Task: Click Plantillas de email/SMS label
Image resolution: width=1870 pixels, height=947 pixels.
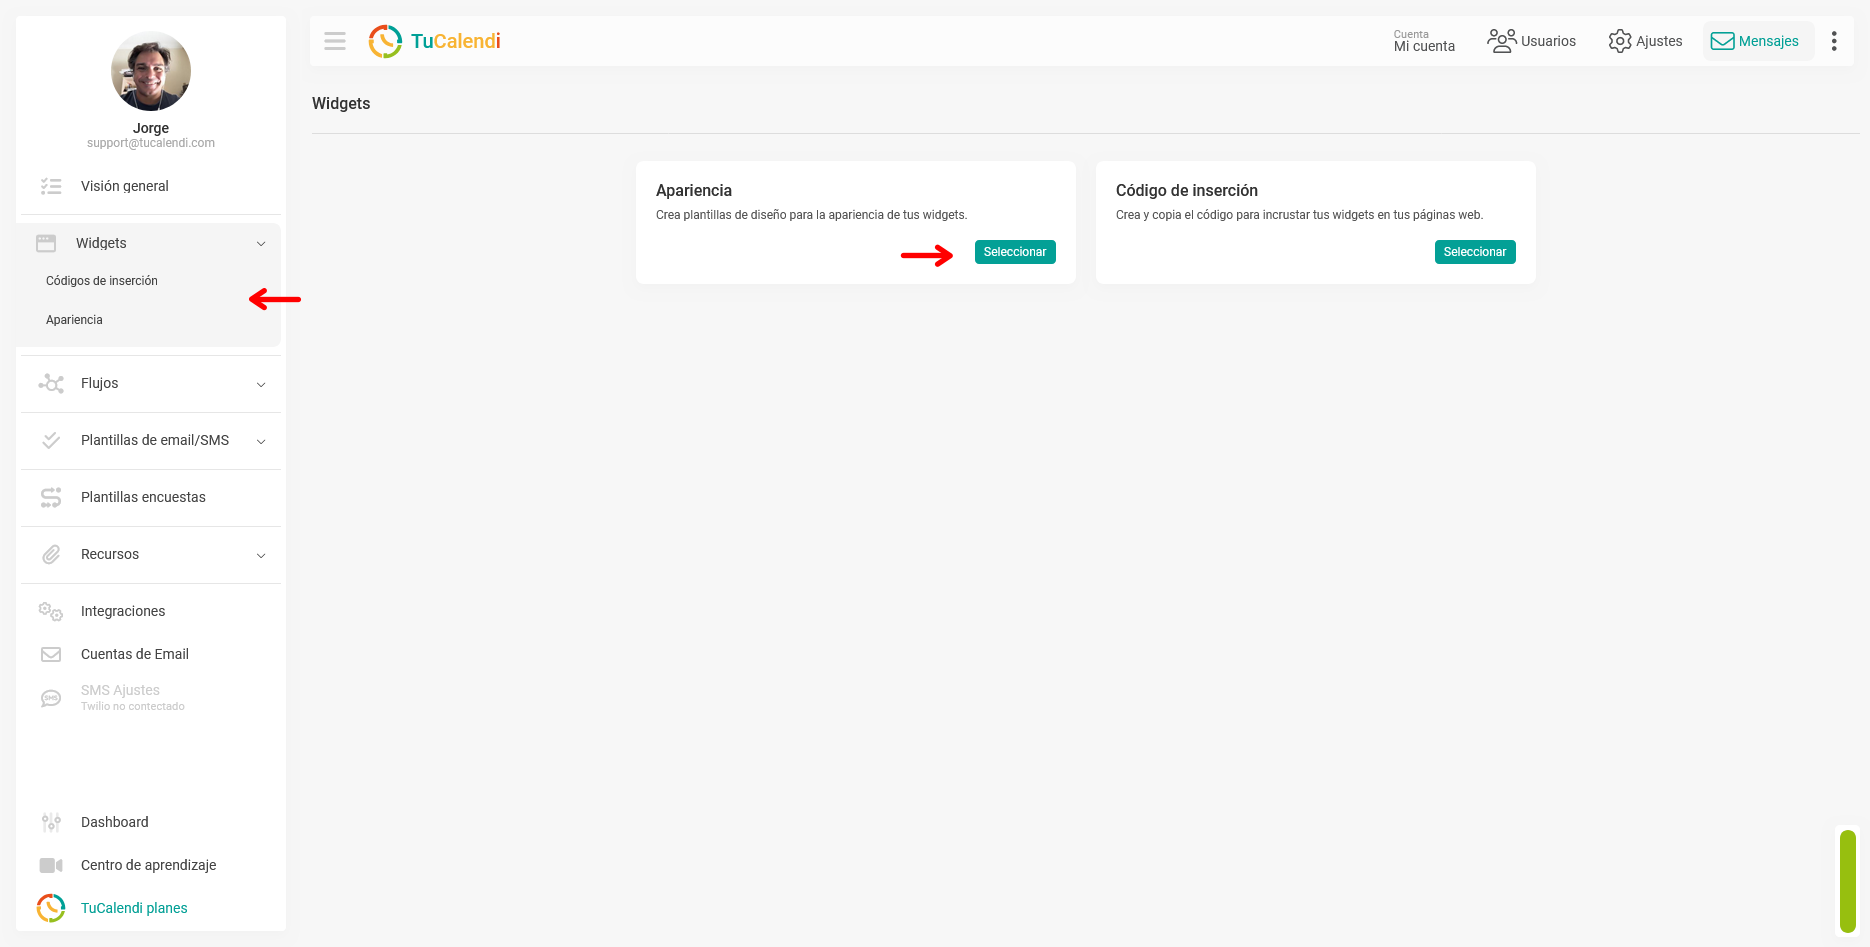Action: 155,440
